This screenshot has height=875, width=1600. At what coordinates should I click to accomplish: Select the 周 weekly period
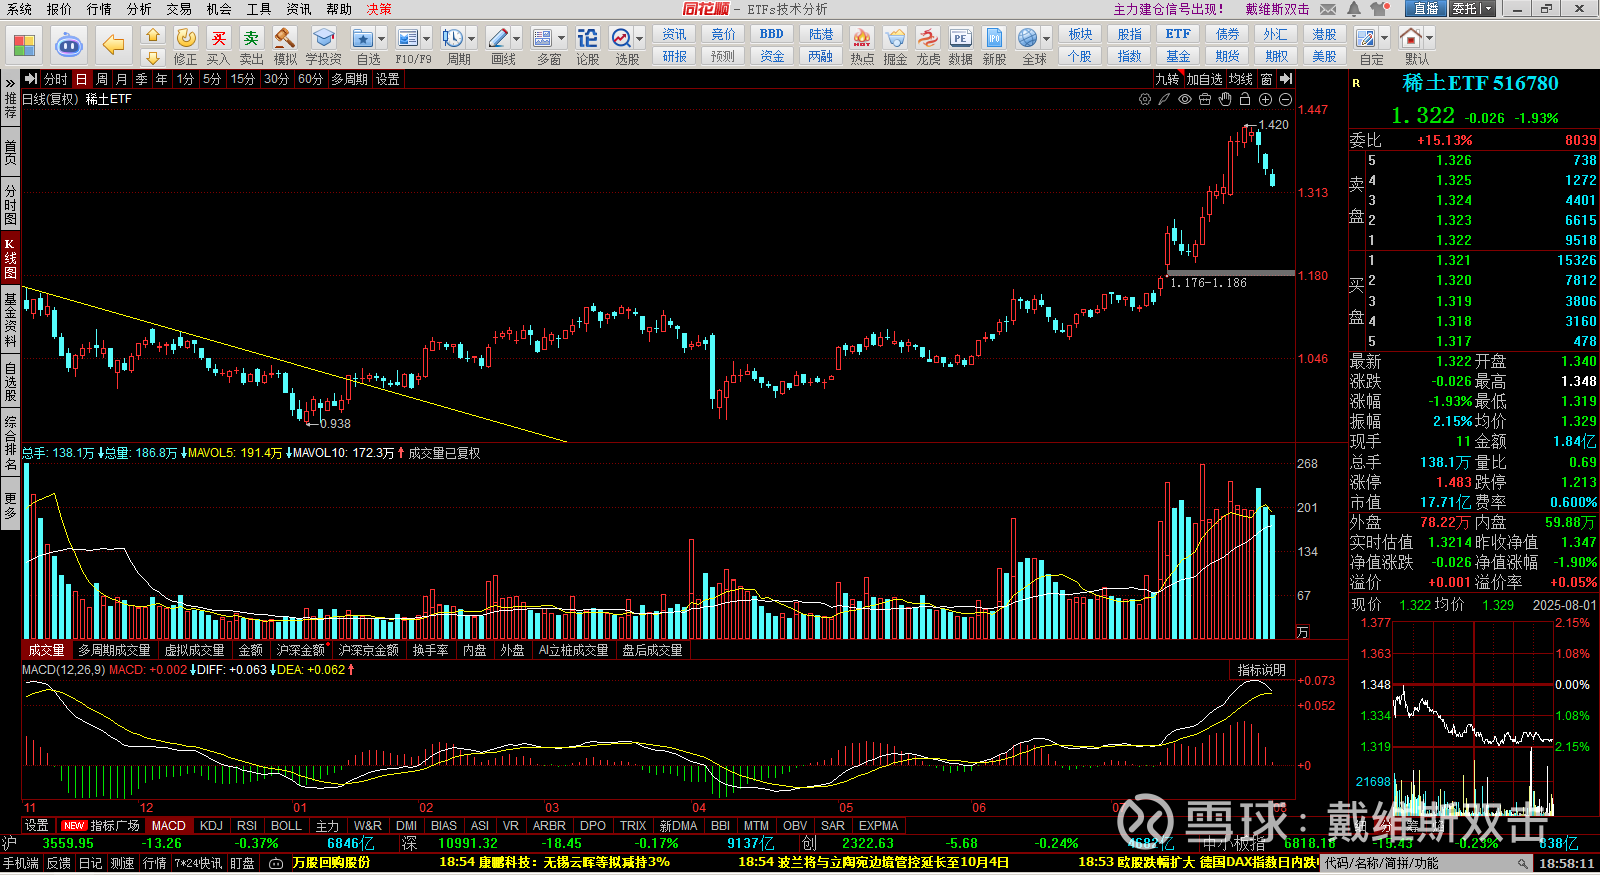102,79
